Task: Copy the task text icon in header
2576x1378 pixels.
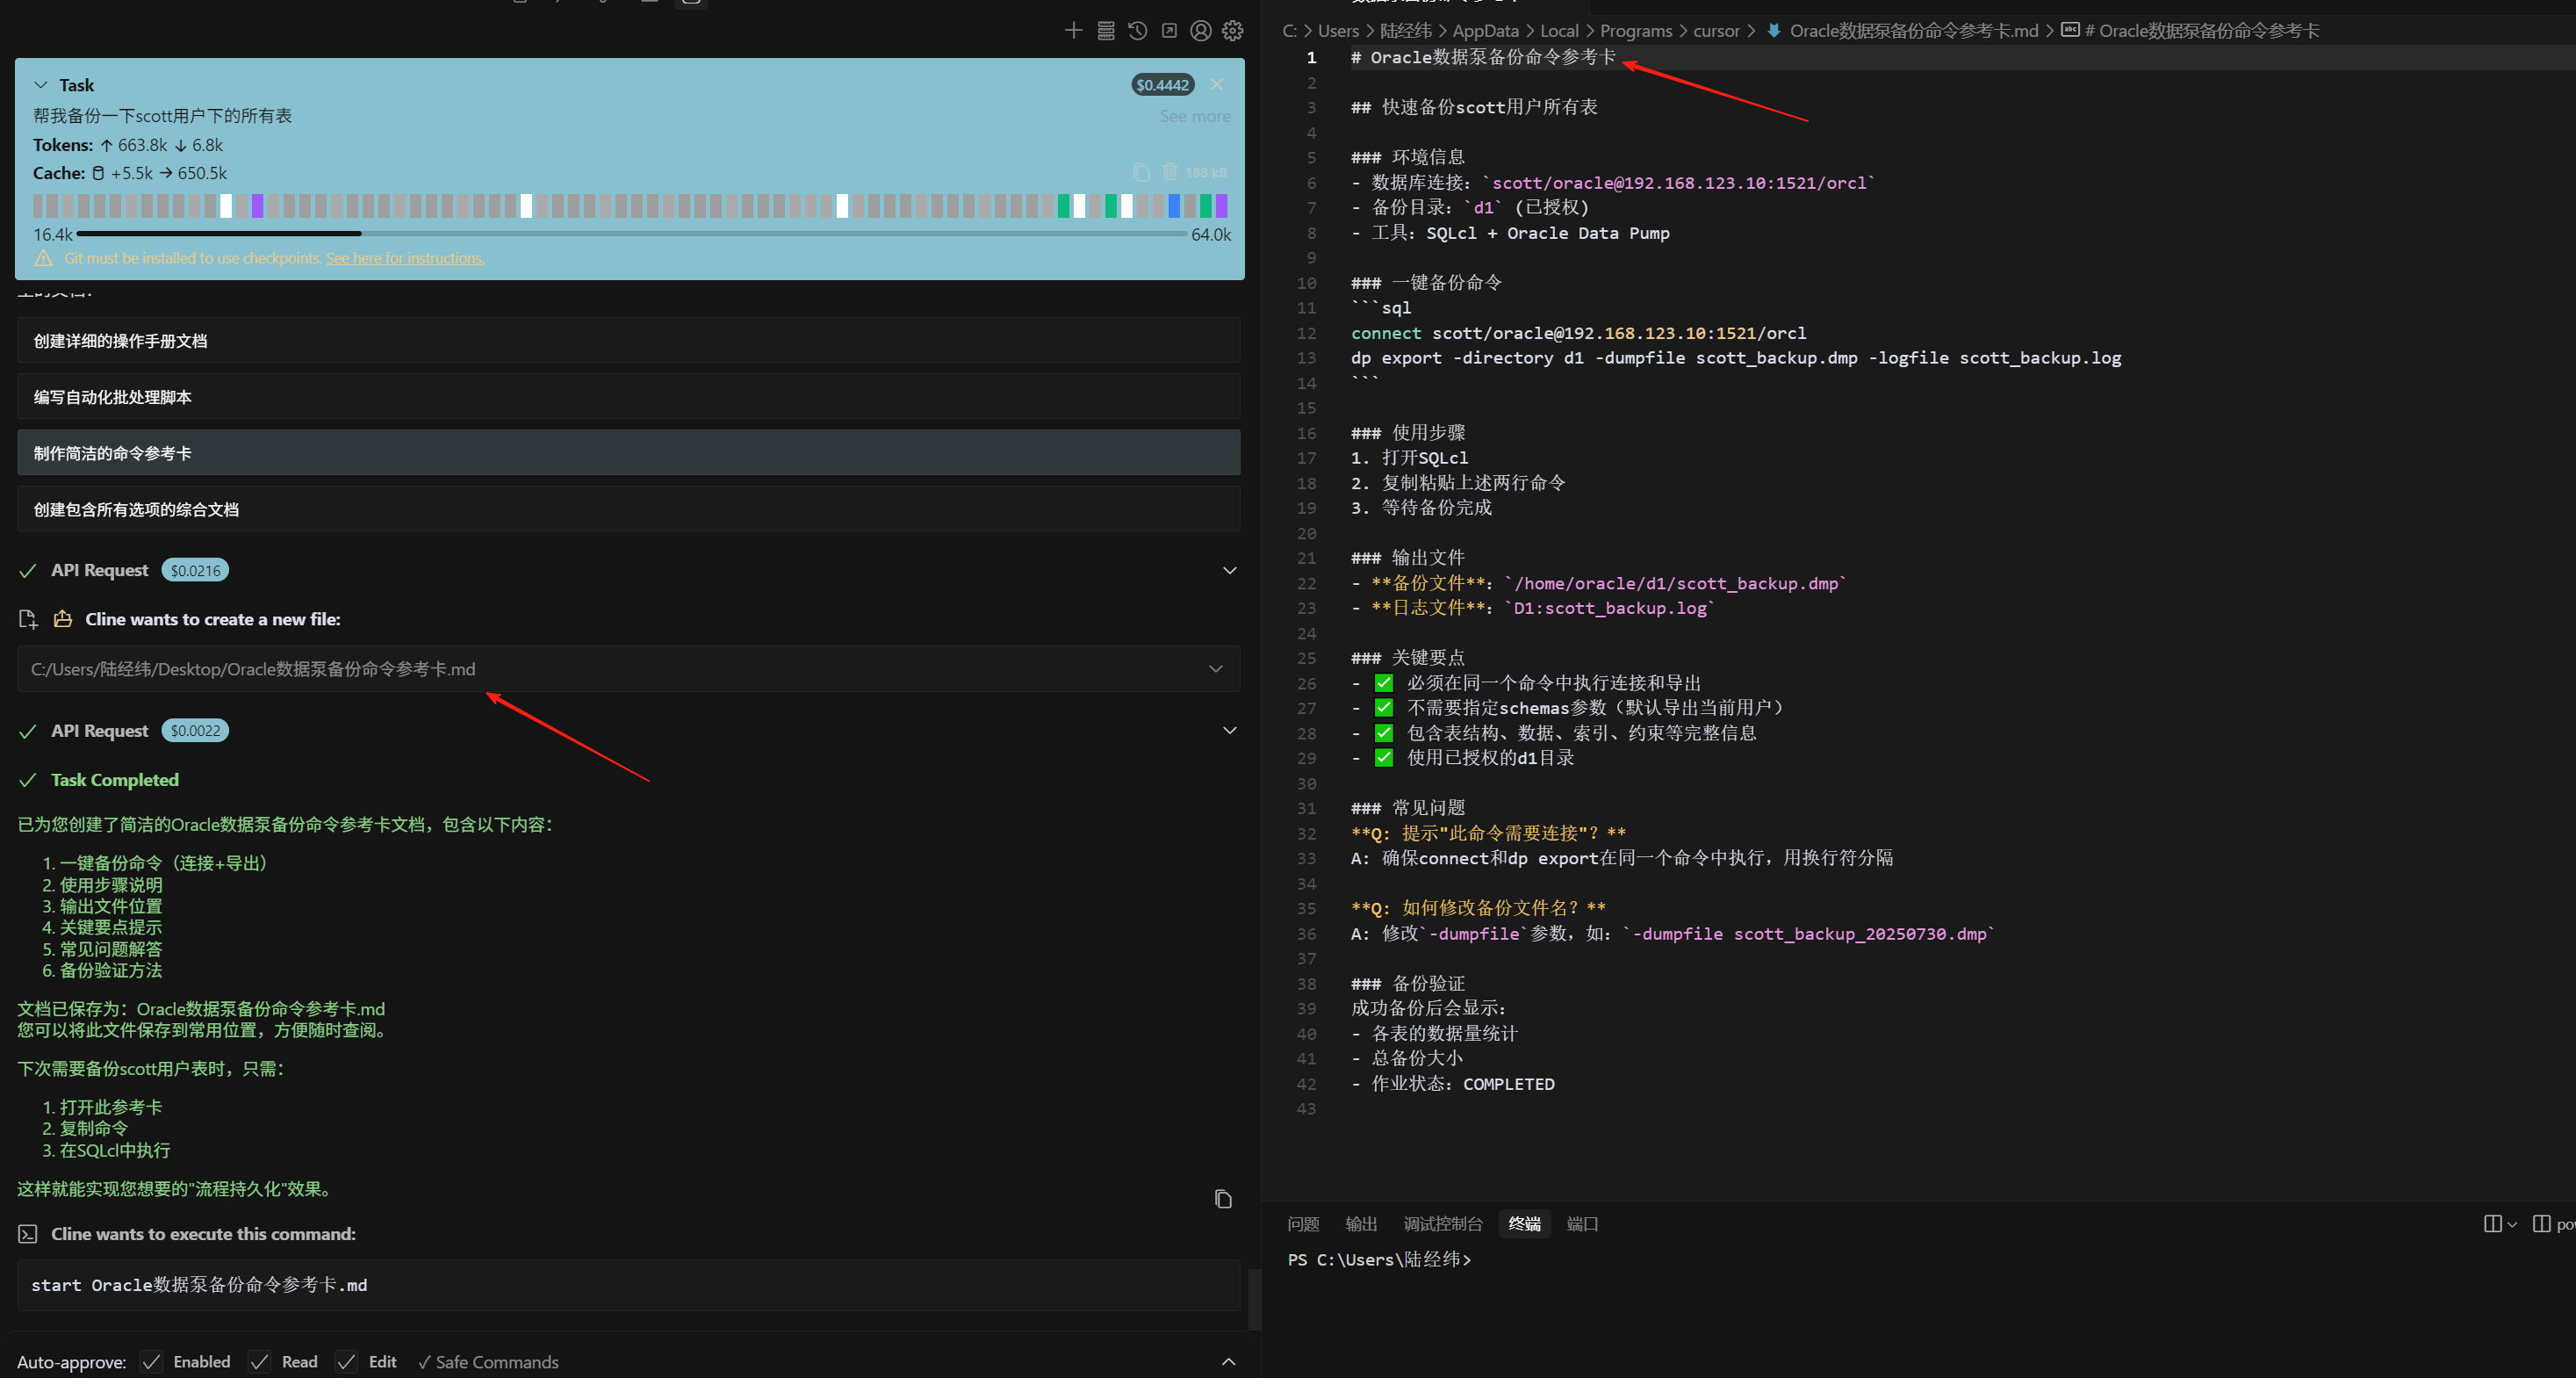Action: tap(1141, 173)
